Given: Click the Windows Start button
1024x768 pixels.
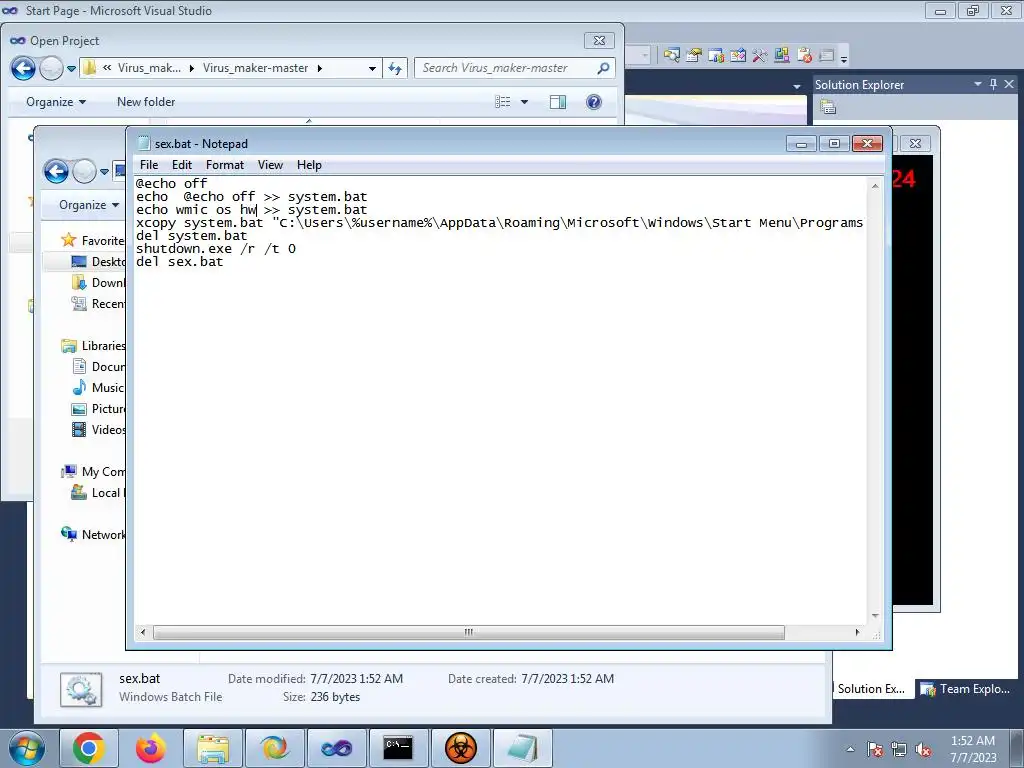Looking at the screenshot, I should click(27, 748).
